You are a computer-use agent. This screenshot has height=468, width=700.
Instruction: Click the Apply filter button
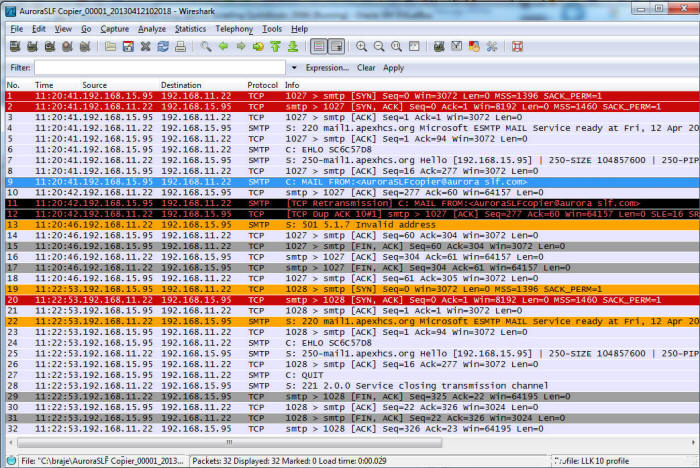coord(393,68)
